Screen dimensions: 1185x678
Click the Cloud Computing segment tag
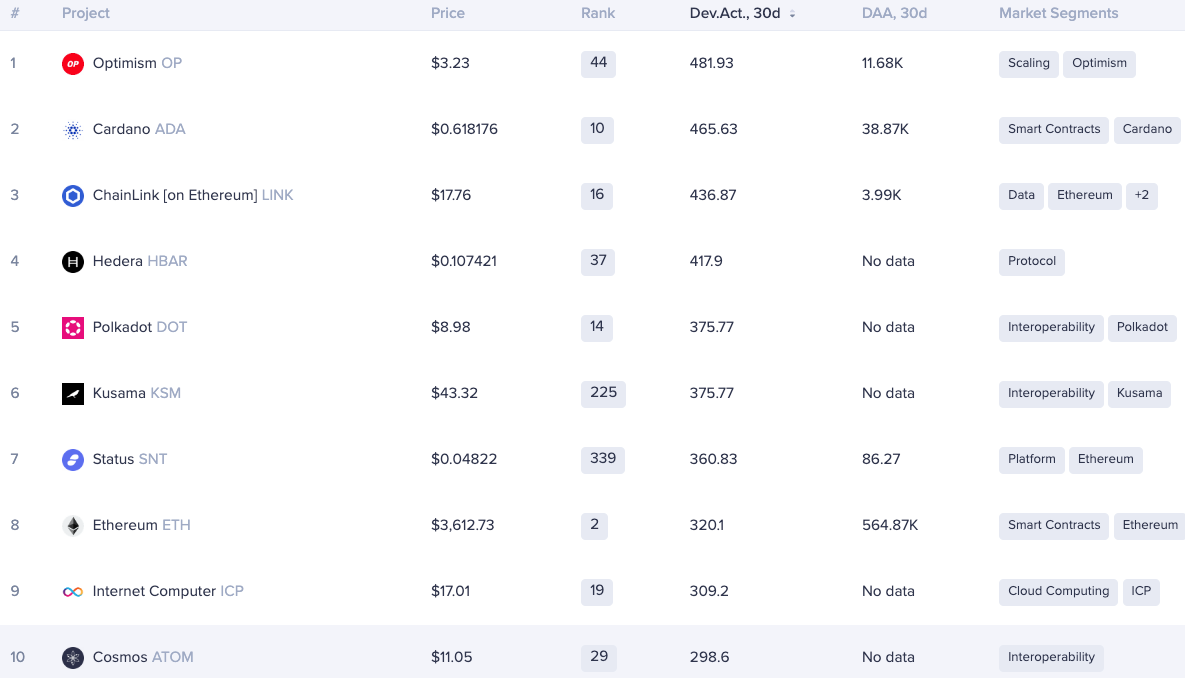pos(1058,591)
